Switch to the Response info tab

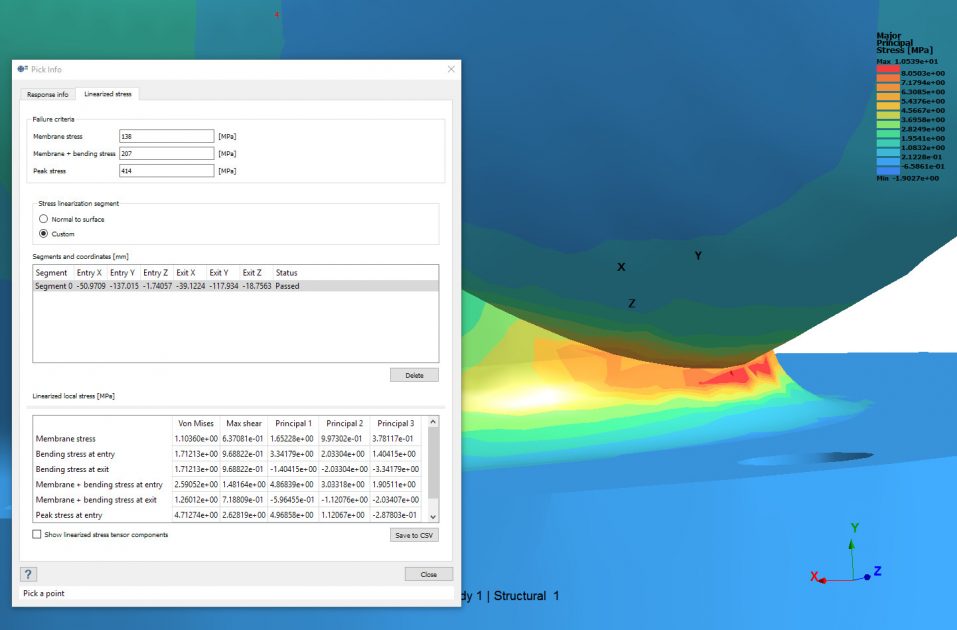48,94
